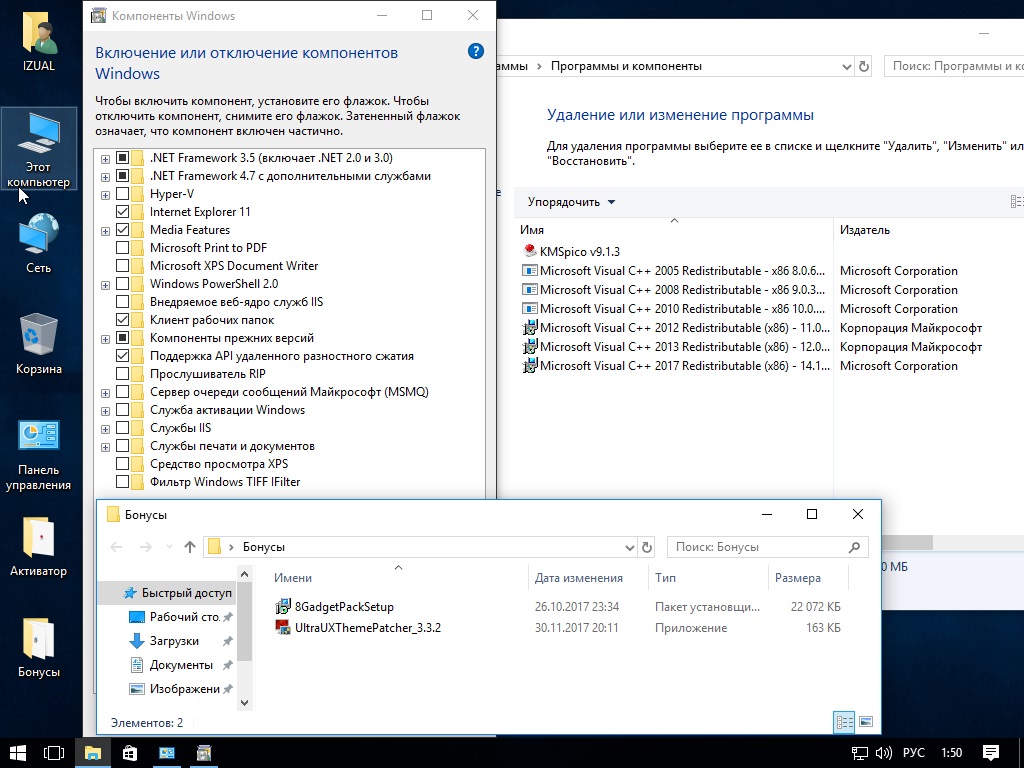Switch Бонусы window to details view
This screenshot has height=768, width=1024.
pyautogui.click(x=844, y=722)
